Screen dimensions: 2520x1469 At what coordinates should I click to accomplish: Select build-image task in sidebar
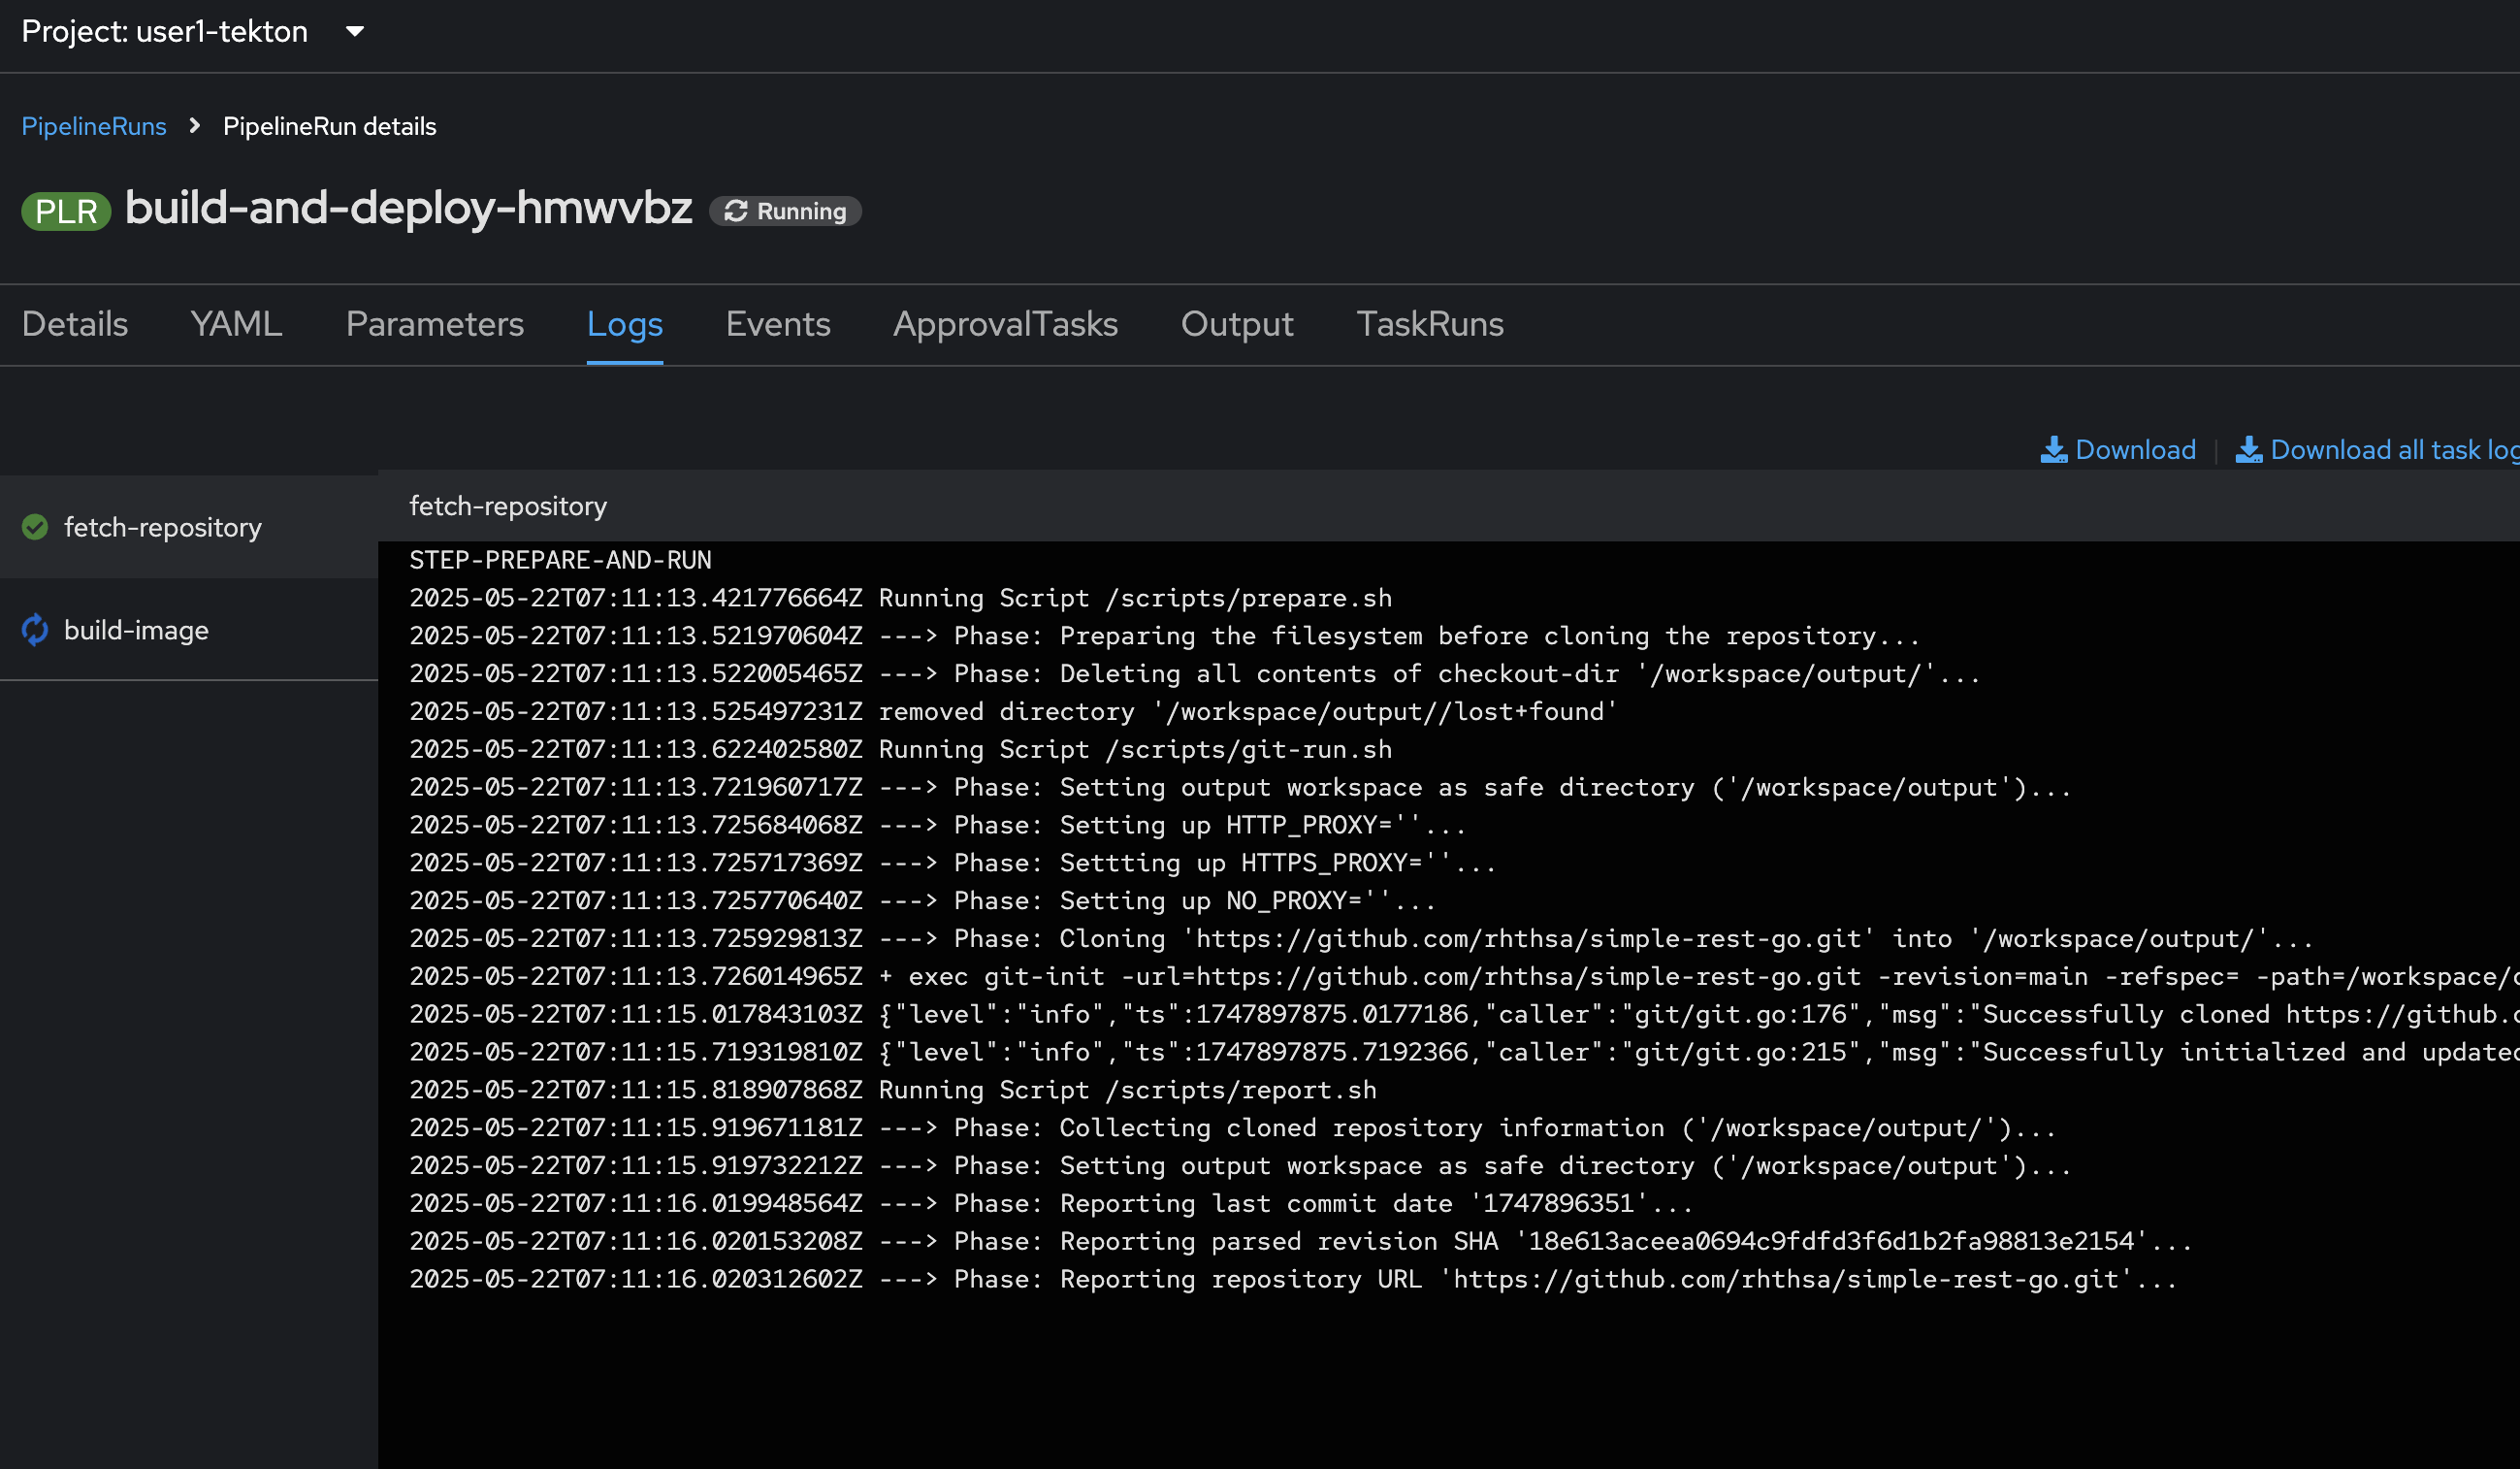coord(189,630)
